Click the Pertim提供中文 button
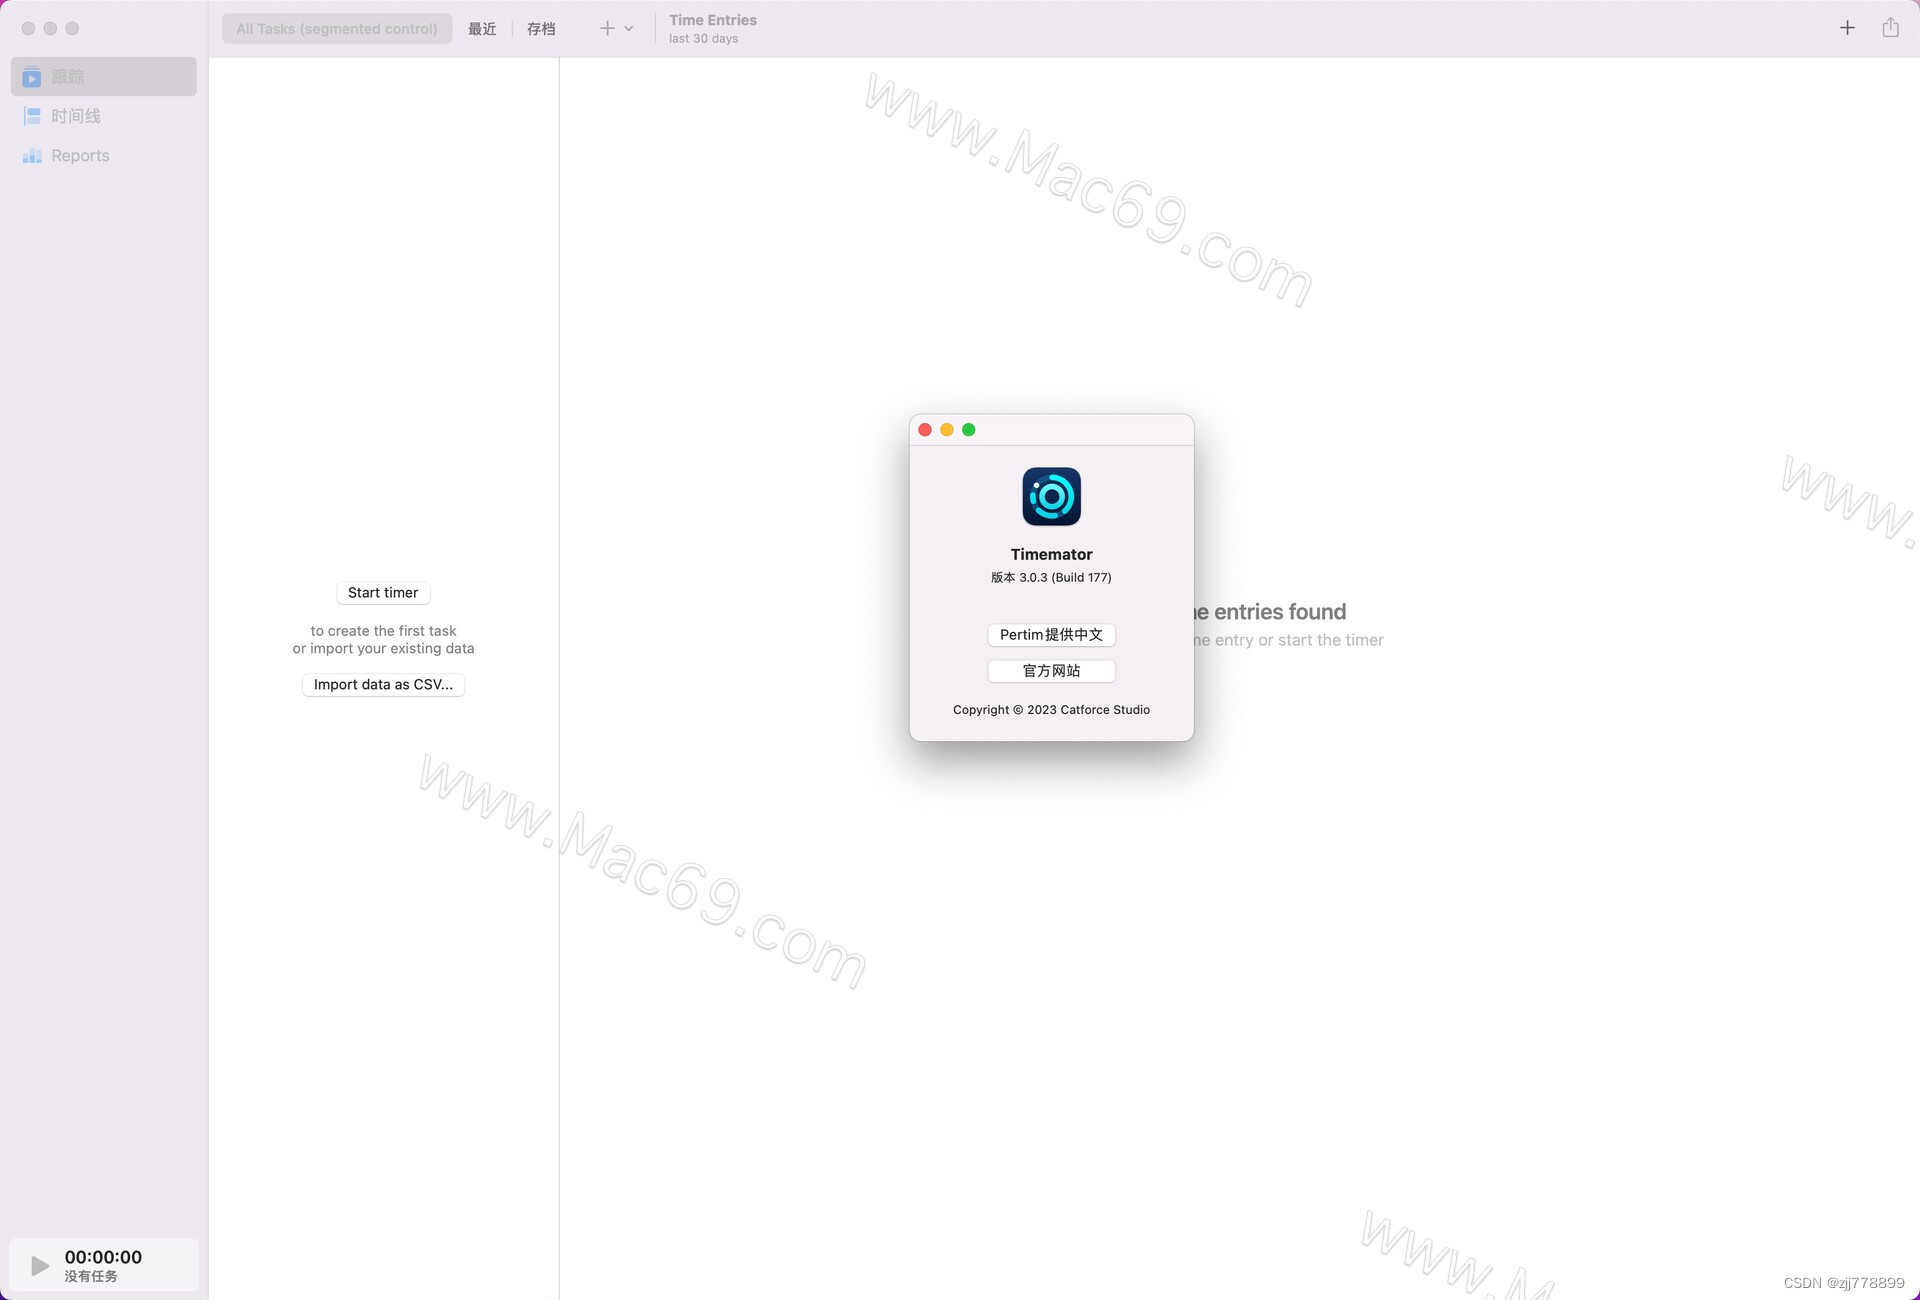The image size is (1920, 1300). 1051,635
